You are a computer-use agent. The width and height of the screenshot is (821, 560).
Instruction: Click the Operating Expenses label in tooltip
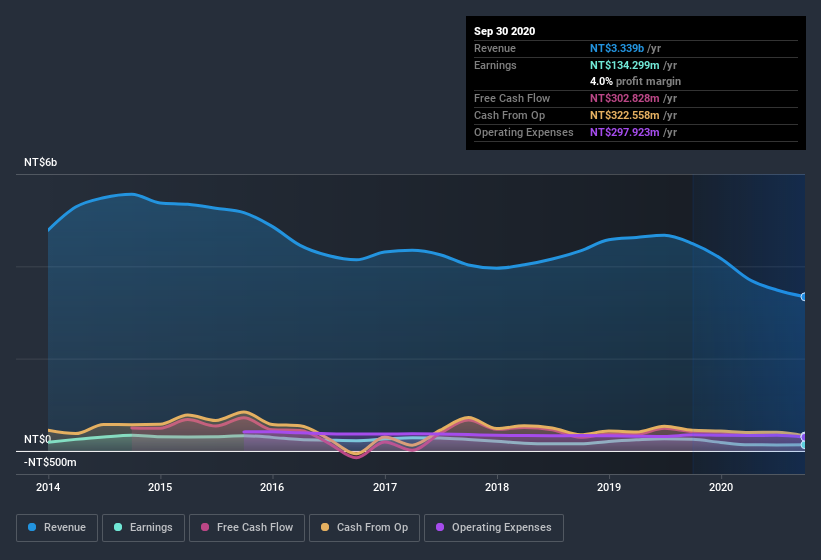point(524,132)
